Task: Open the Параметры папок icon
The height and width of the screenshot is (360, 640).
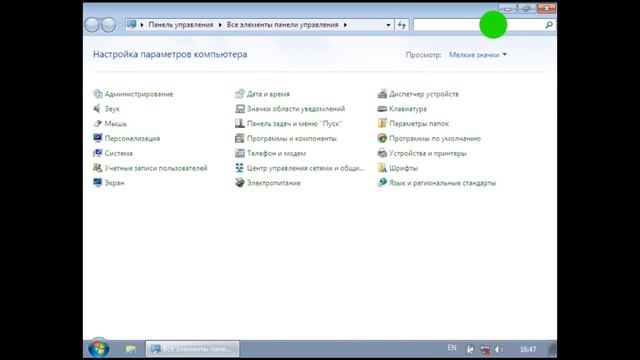Action: [x=382, y=123]
